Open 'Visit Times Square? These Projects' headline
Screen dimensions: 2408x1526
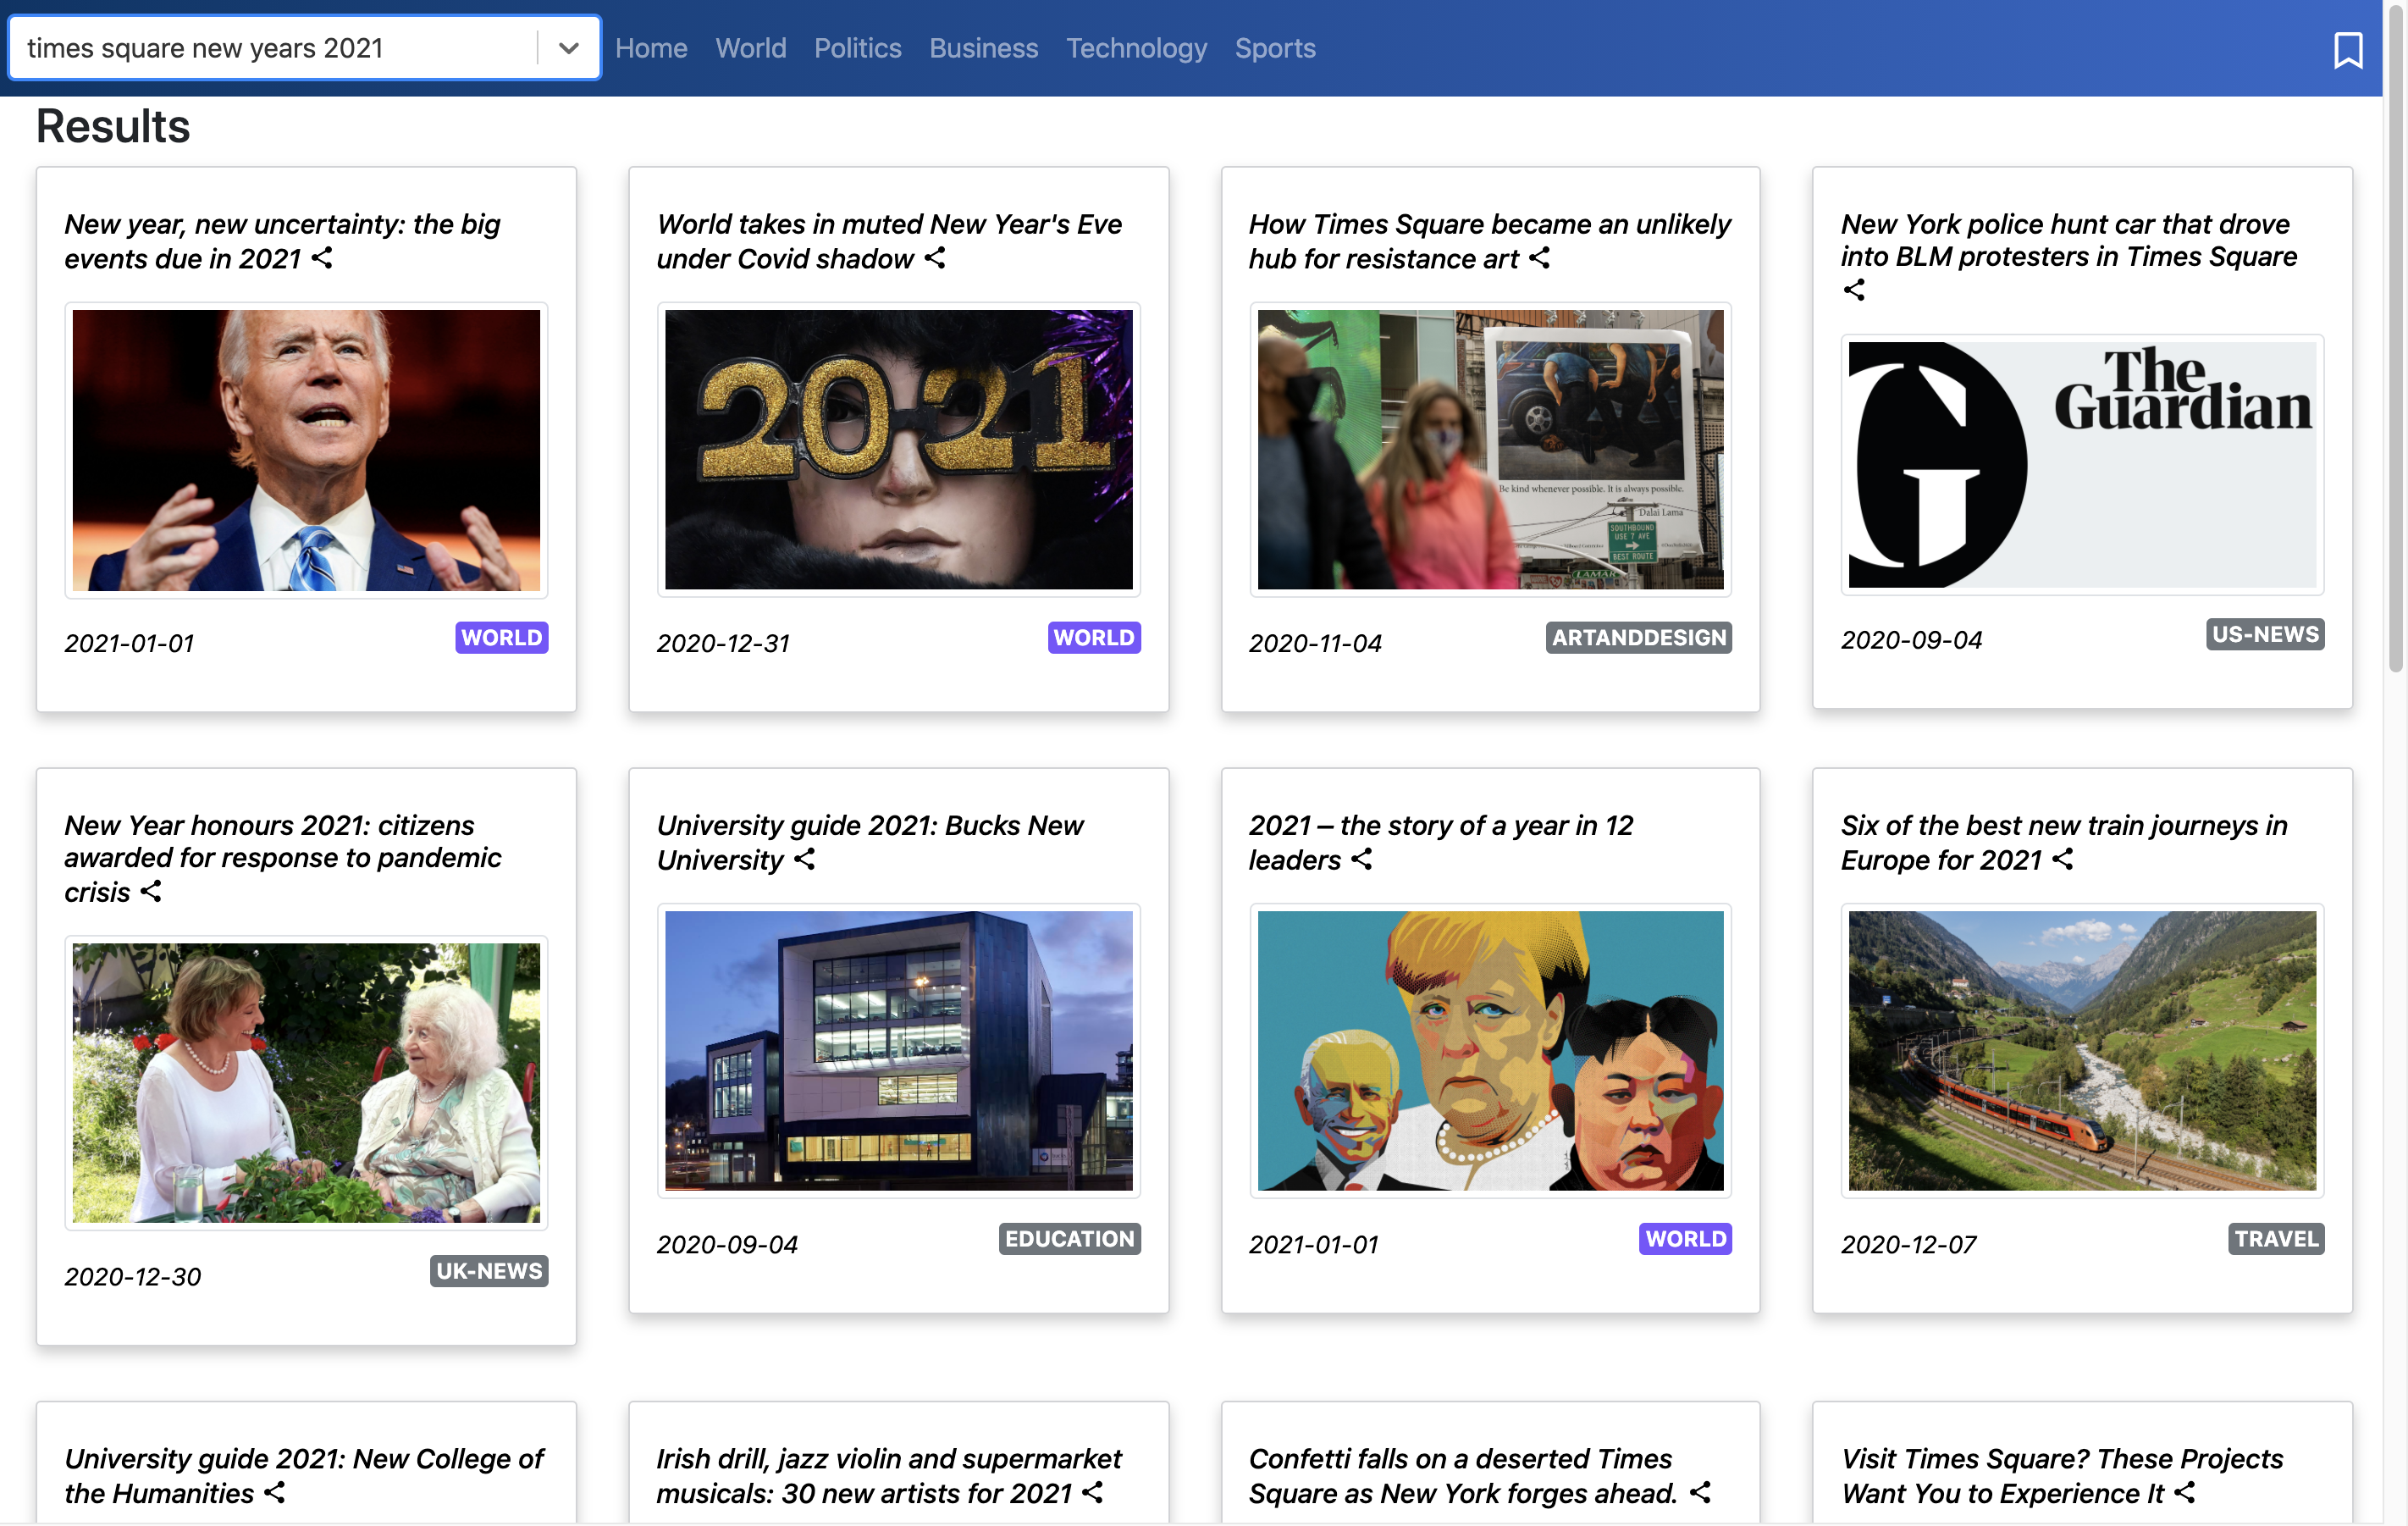[2062, 1476]
